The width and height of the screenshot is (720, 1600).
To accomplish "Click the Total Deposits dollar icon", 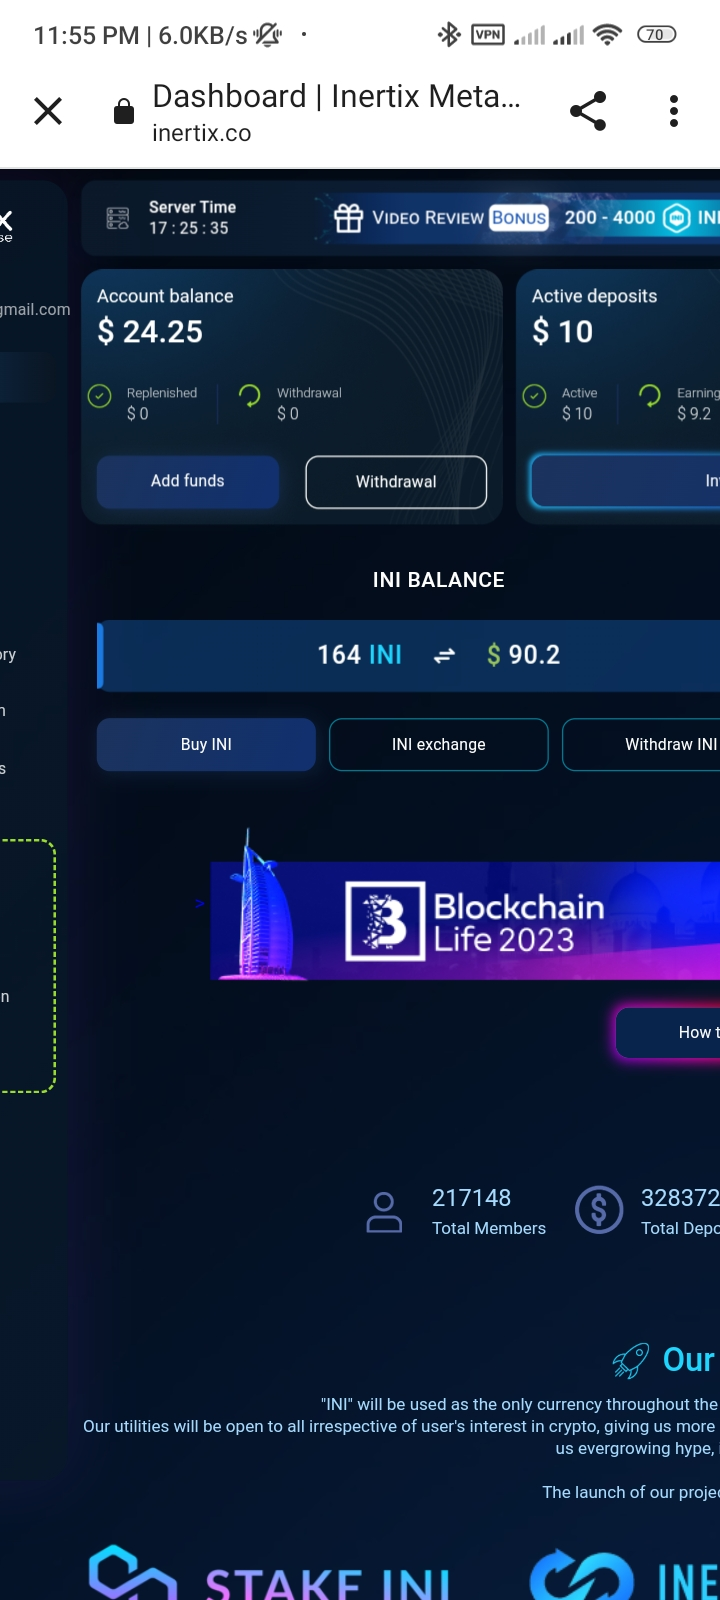I will click(x=599, y=1211).
